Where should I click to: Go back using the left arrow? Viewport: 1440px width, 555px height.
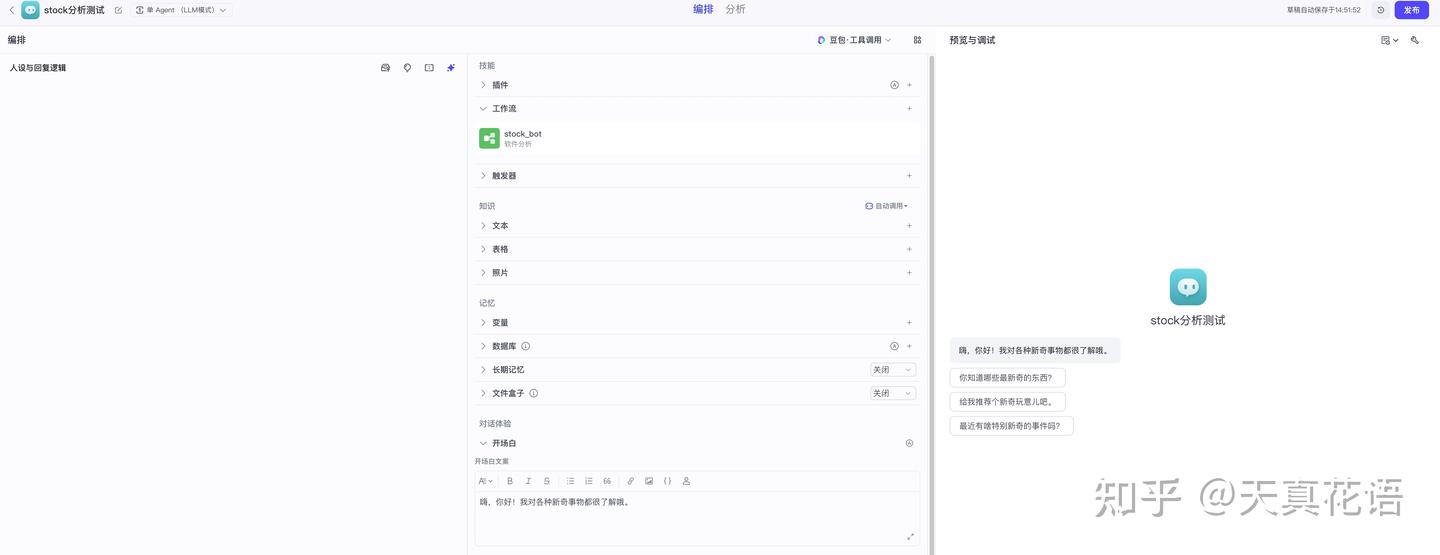coord(12,10)
